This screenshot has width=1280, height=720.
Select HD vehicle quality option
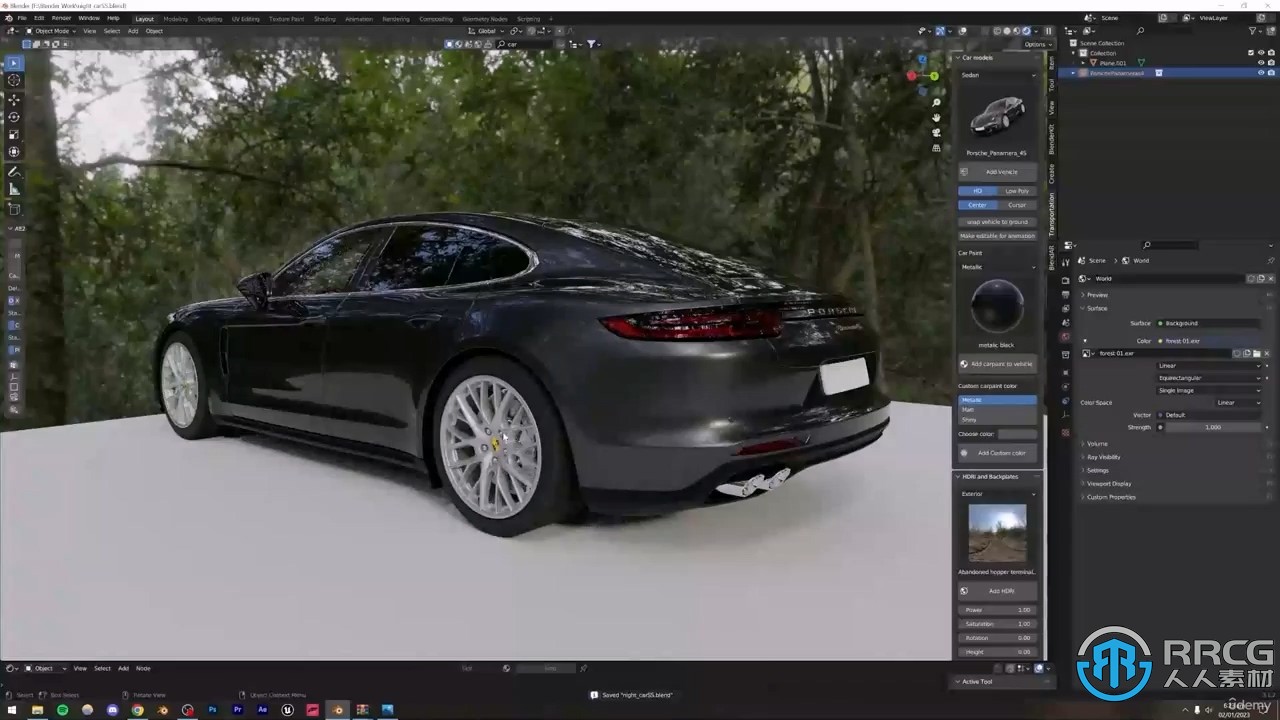tap(978, 191)
